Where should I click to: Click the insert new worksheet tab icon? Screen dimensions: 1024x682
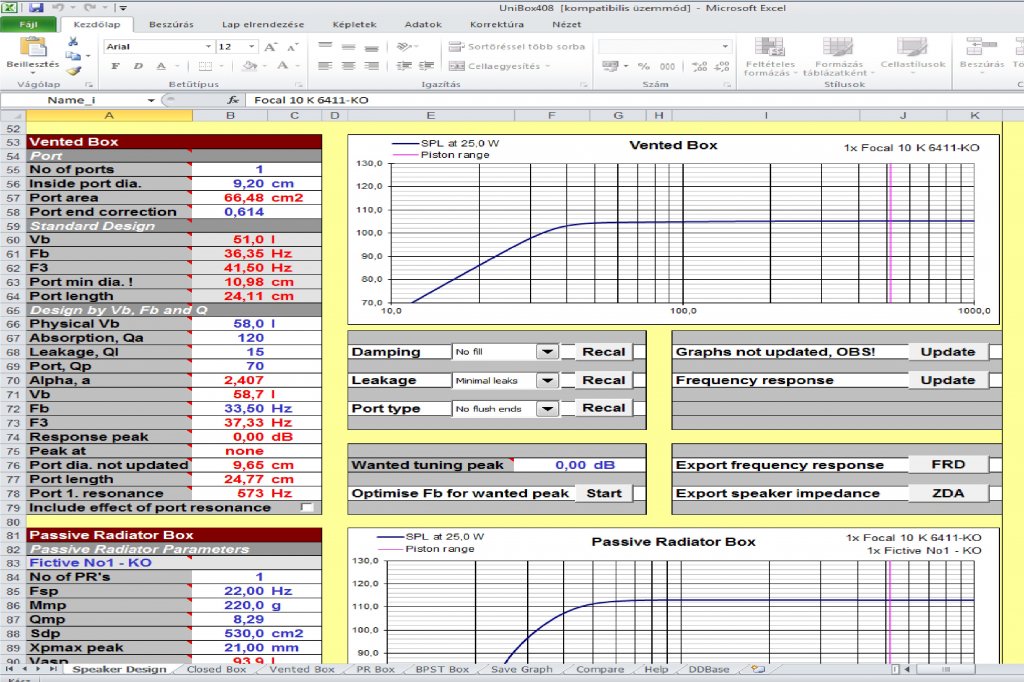tap(758, 669)
